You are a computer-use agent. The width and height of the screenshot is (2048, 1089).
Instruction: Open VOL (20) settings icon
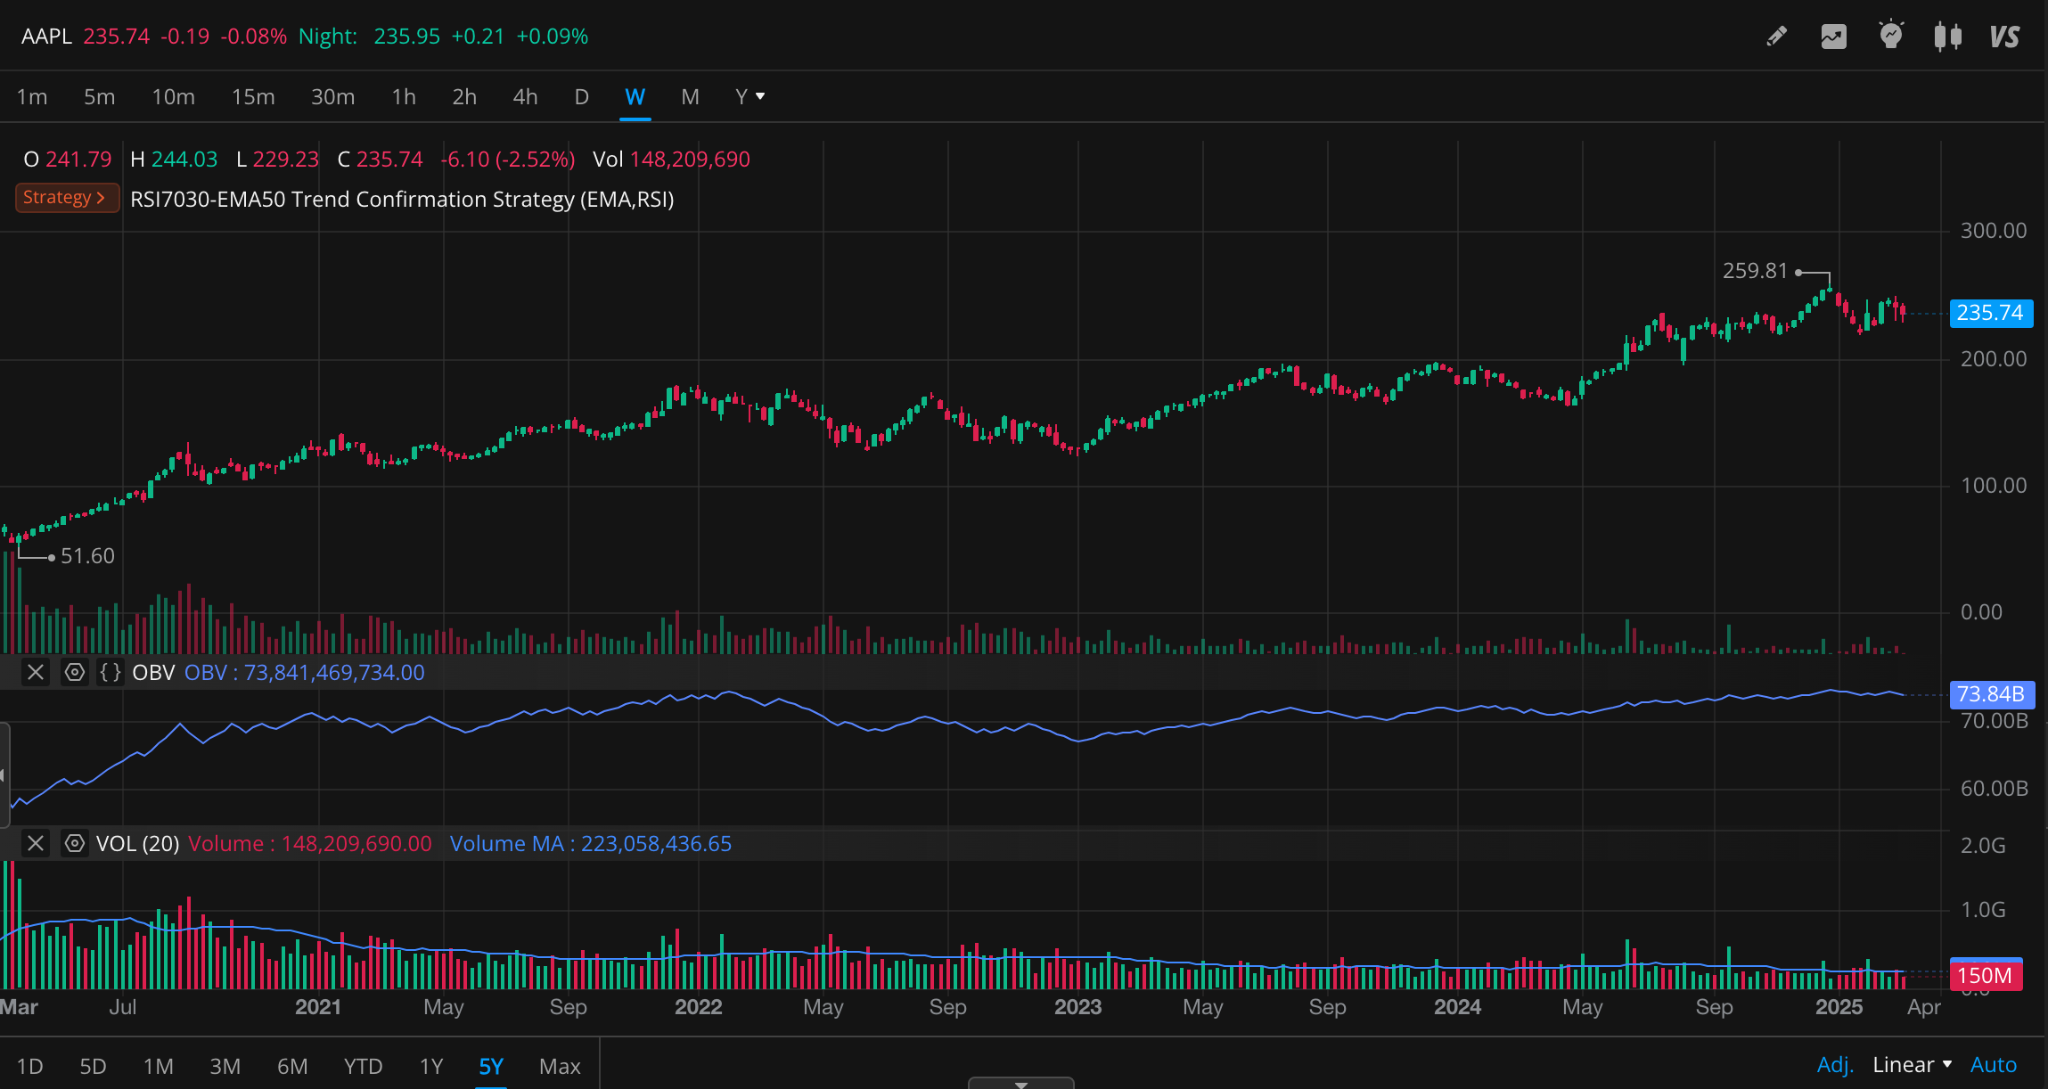click(74, 843)
